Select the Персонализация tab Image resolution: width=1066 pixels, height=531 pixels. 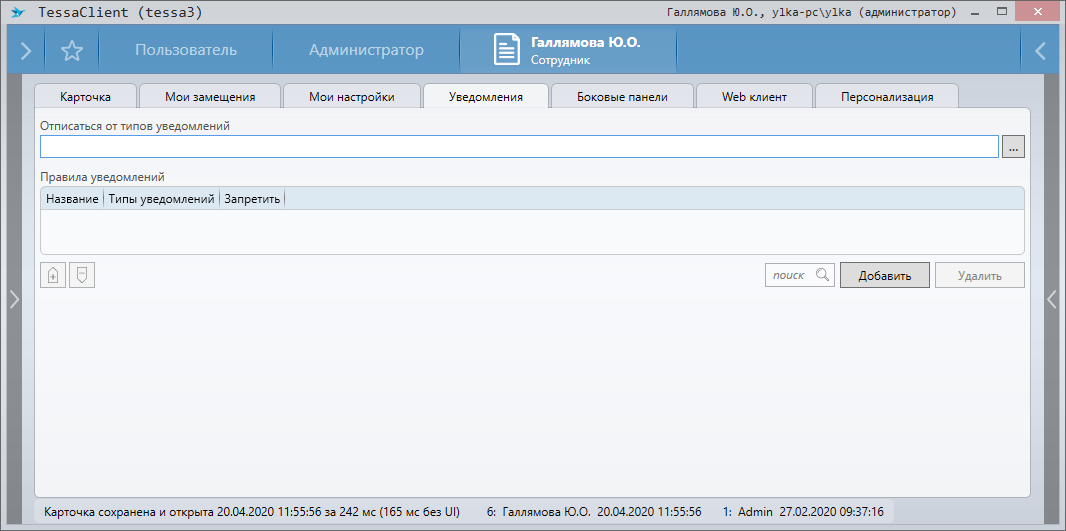pyautogui.click(x=887, y=97)
